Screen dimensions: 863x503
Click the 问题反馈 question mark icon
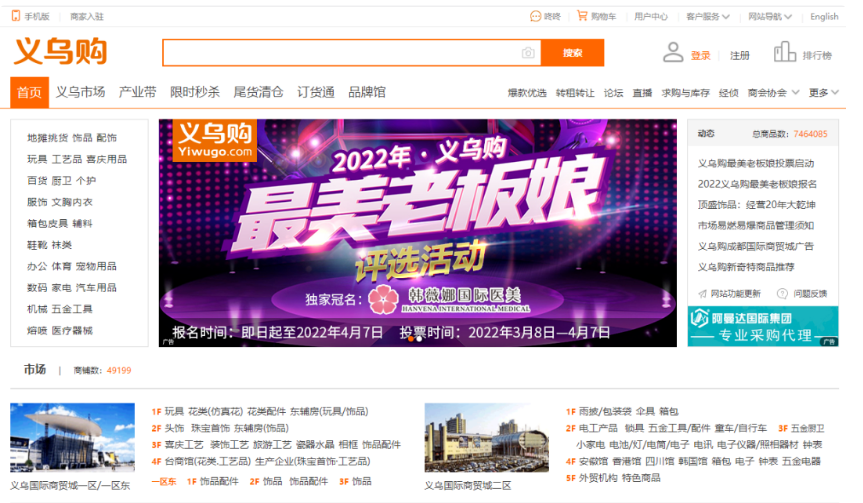pyautogui.click(x=784, y=293)
